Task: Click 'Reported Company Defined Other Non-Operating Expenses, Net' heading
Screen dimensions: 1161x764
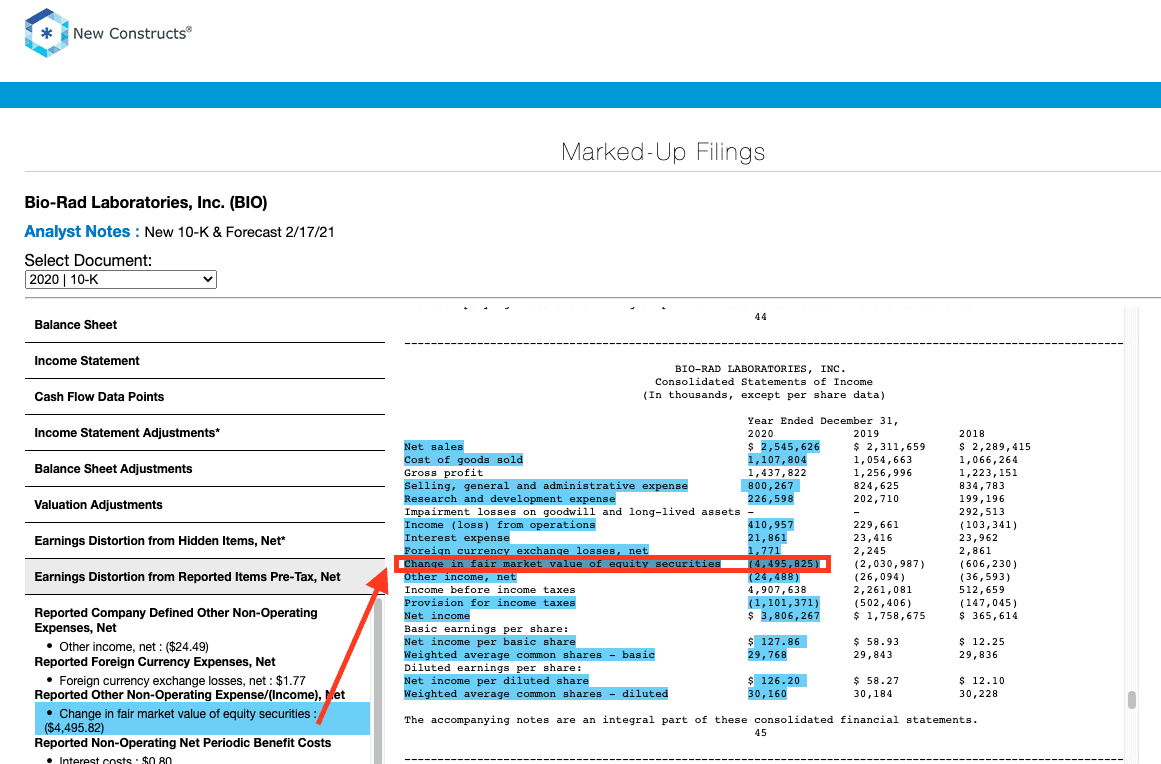Action: 175,620
